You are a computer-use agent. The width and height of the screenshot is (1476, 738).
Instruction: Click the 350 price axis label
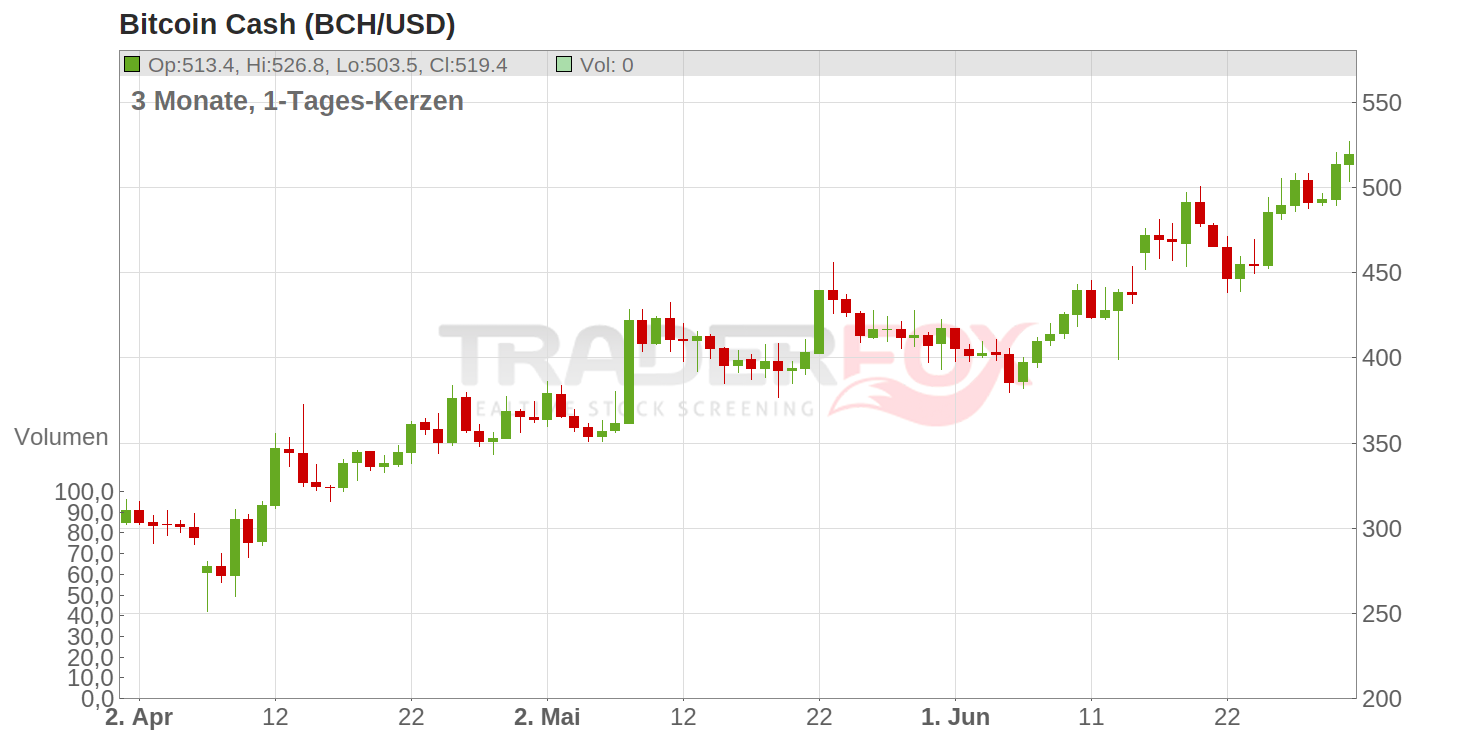1382,443
